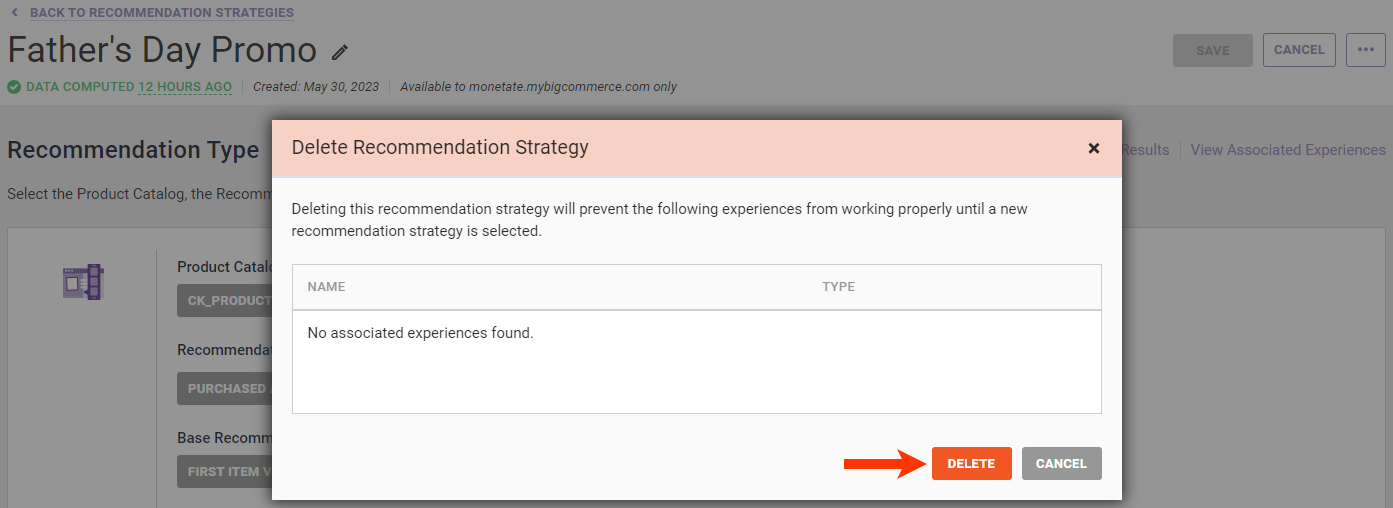
Task: Open View Associated Experiences link
Action: click(x=1287, y=150)
